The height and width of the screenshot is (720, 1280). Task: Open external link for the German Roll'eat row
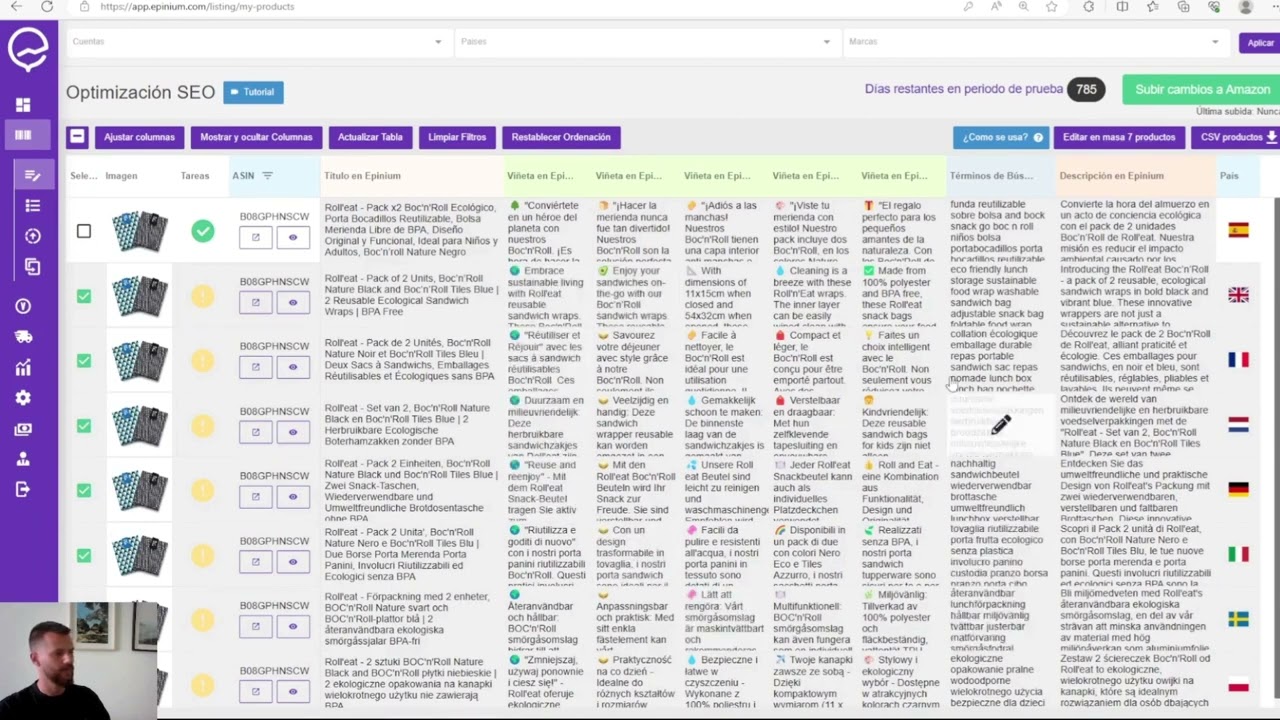point(255,497)
